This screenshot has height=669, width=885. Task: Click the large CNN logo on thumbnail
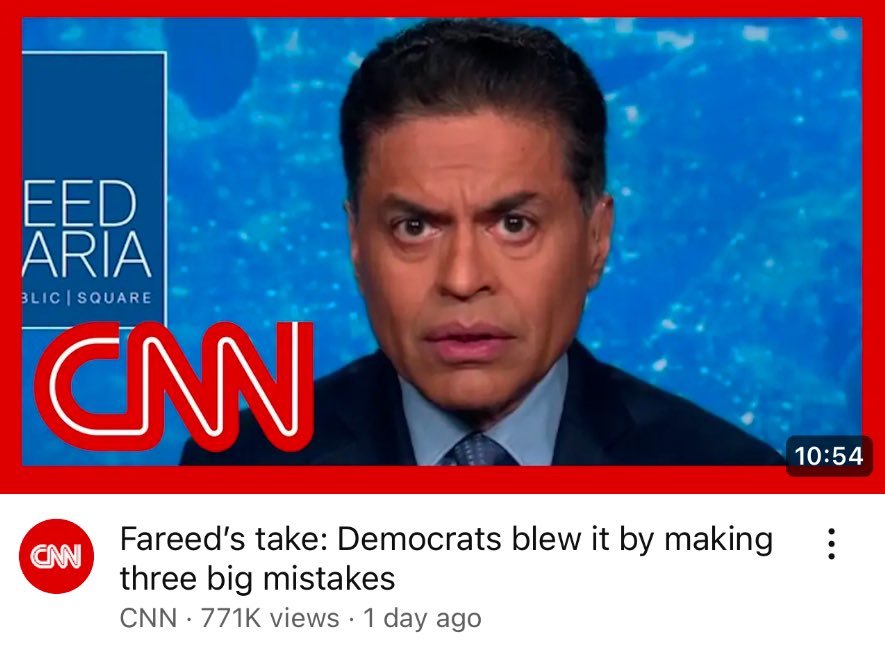coord(174,386)
